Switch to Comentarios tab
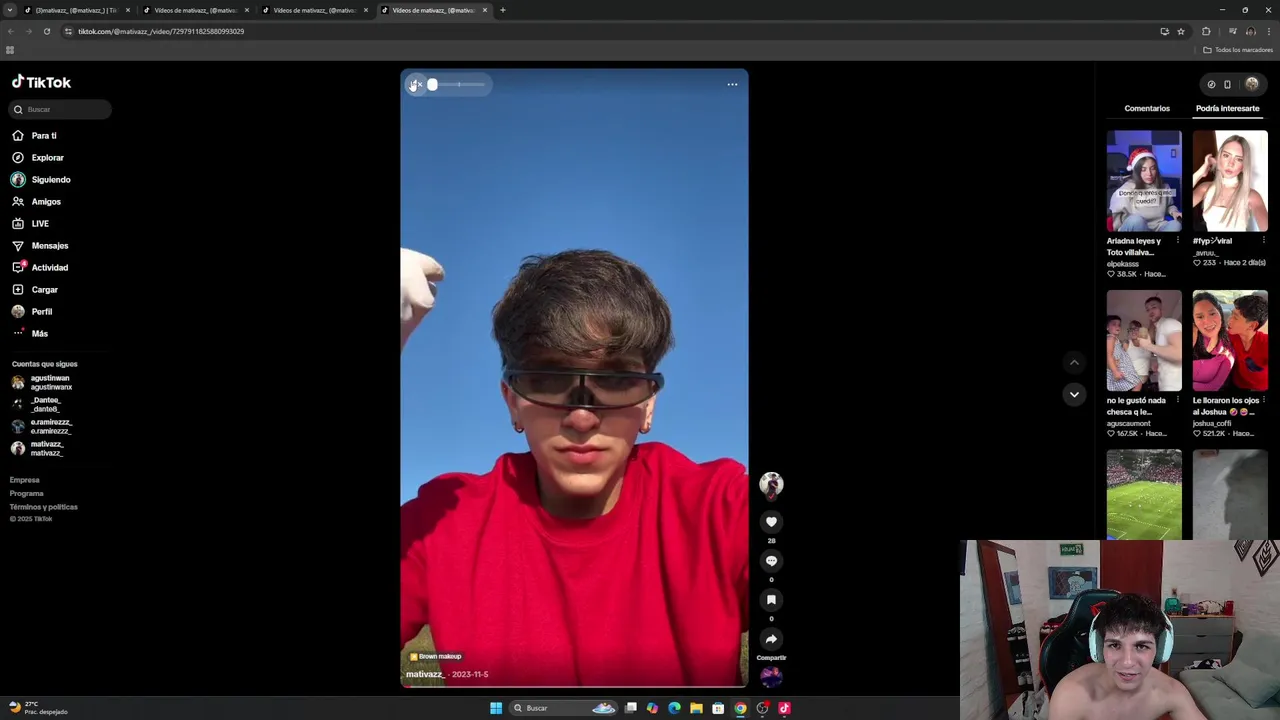 coord(1147,108)
